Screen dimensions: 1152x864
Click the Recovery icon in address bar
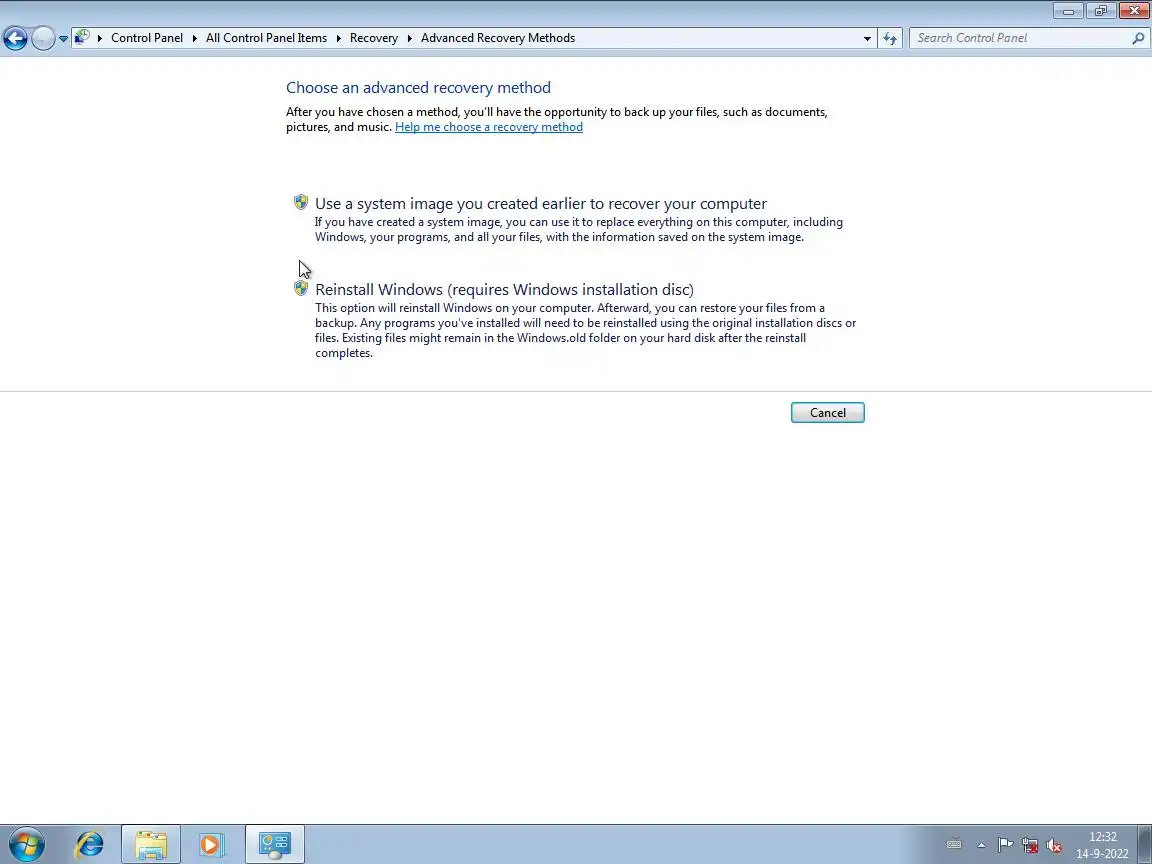[x=82, y=37]
